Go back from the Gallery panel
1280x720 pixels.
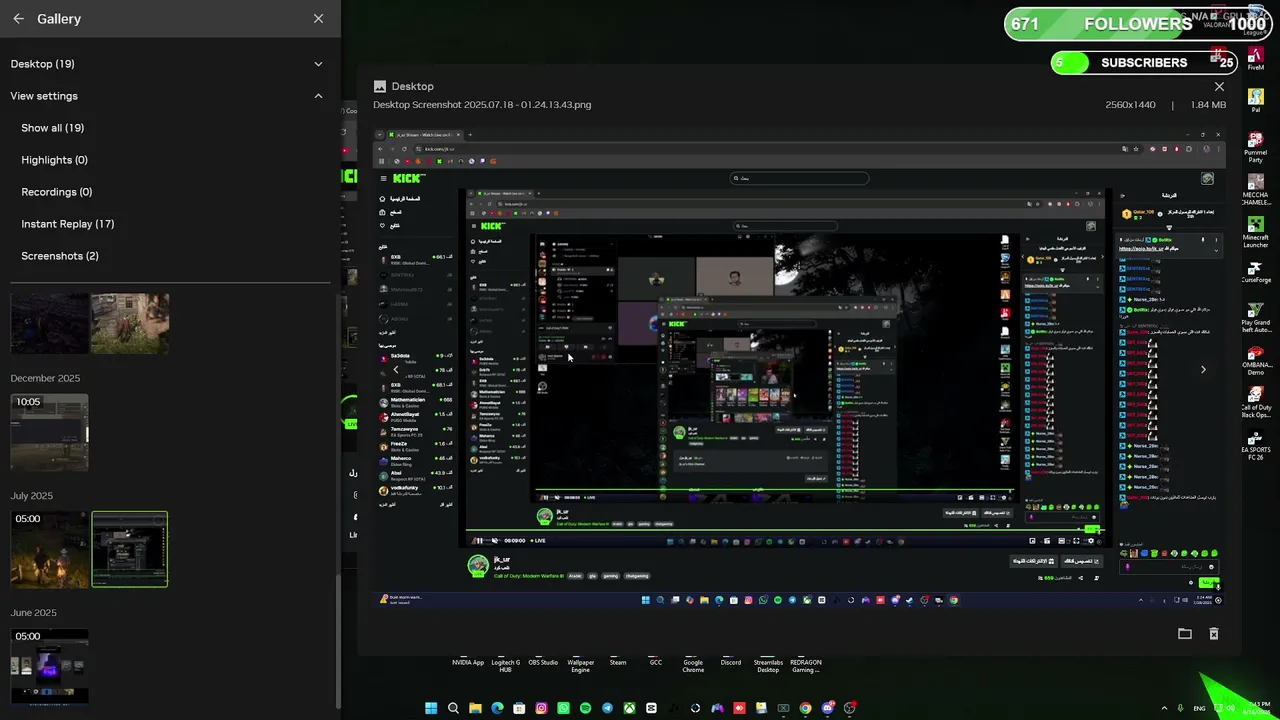[x=18, y=19]
